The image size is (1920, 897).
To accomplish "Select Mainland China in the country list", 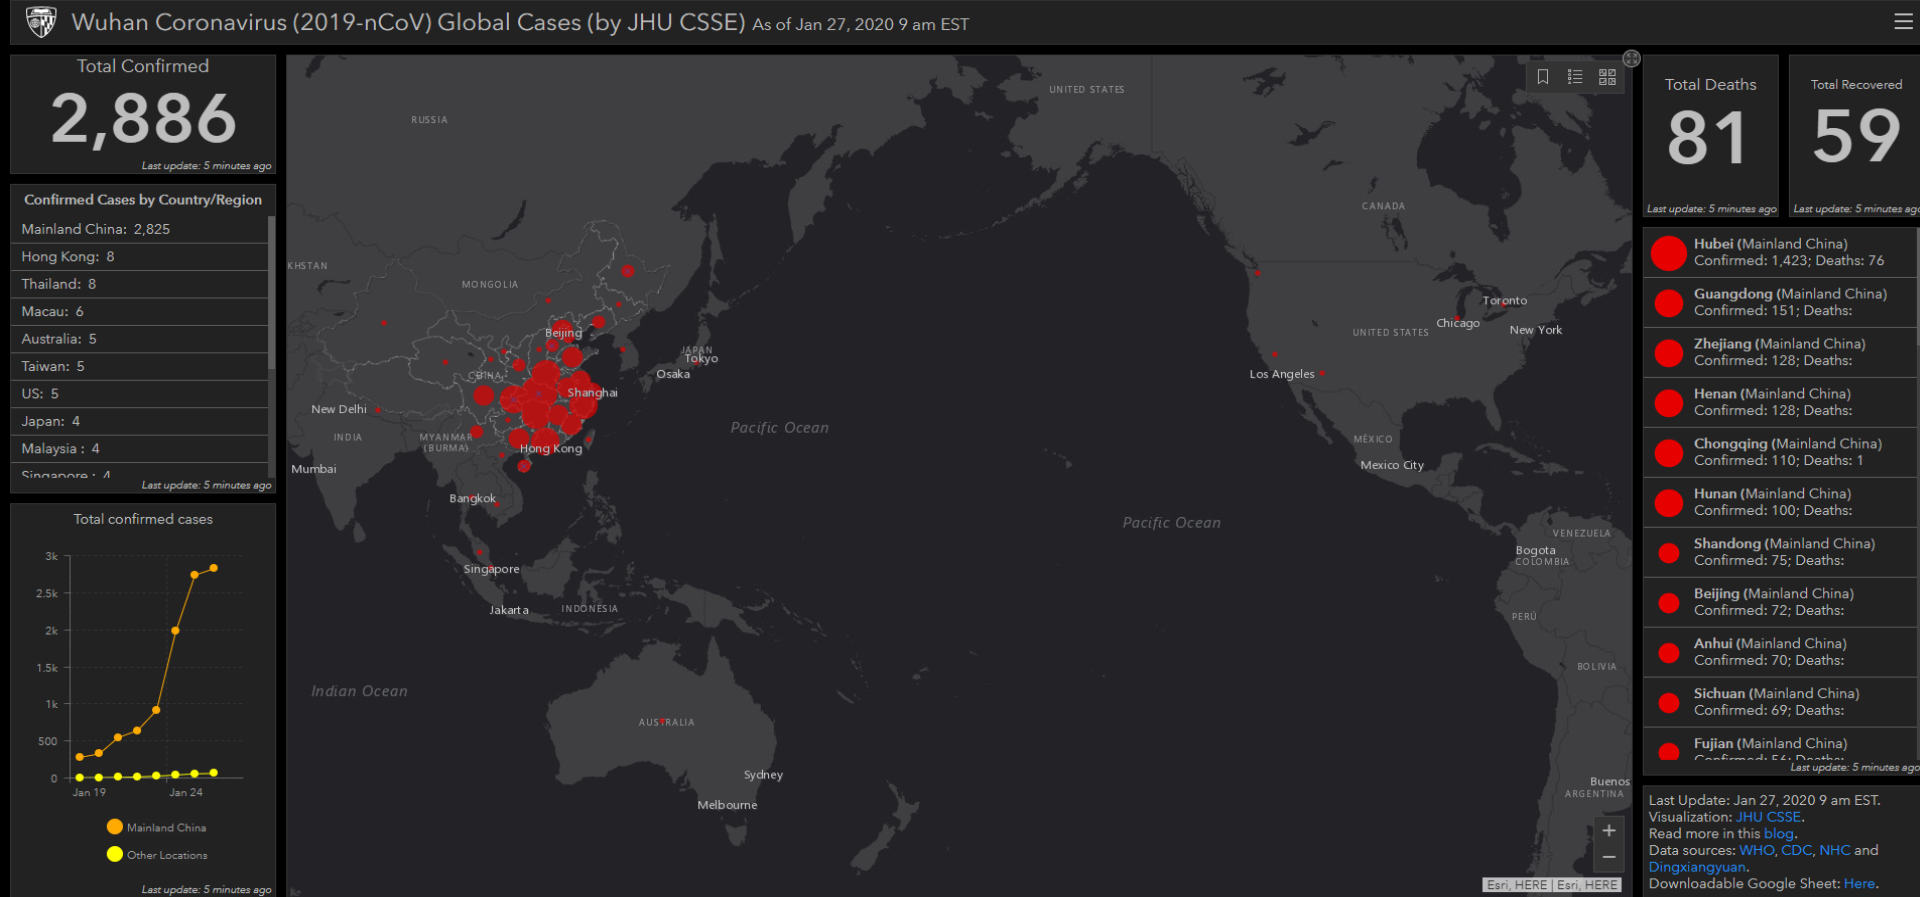I will coord(96,229).
